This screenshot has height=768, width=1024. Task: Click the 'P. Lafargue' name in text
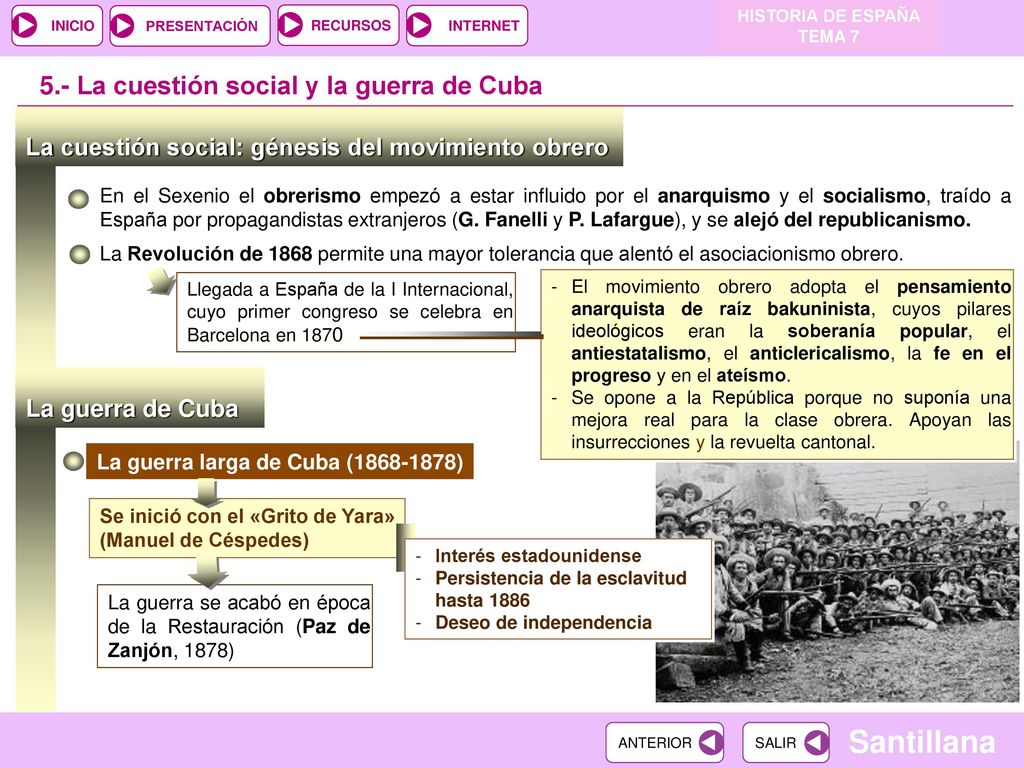(x=620, y=220)
